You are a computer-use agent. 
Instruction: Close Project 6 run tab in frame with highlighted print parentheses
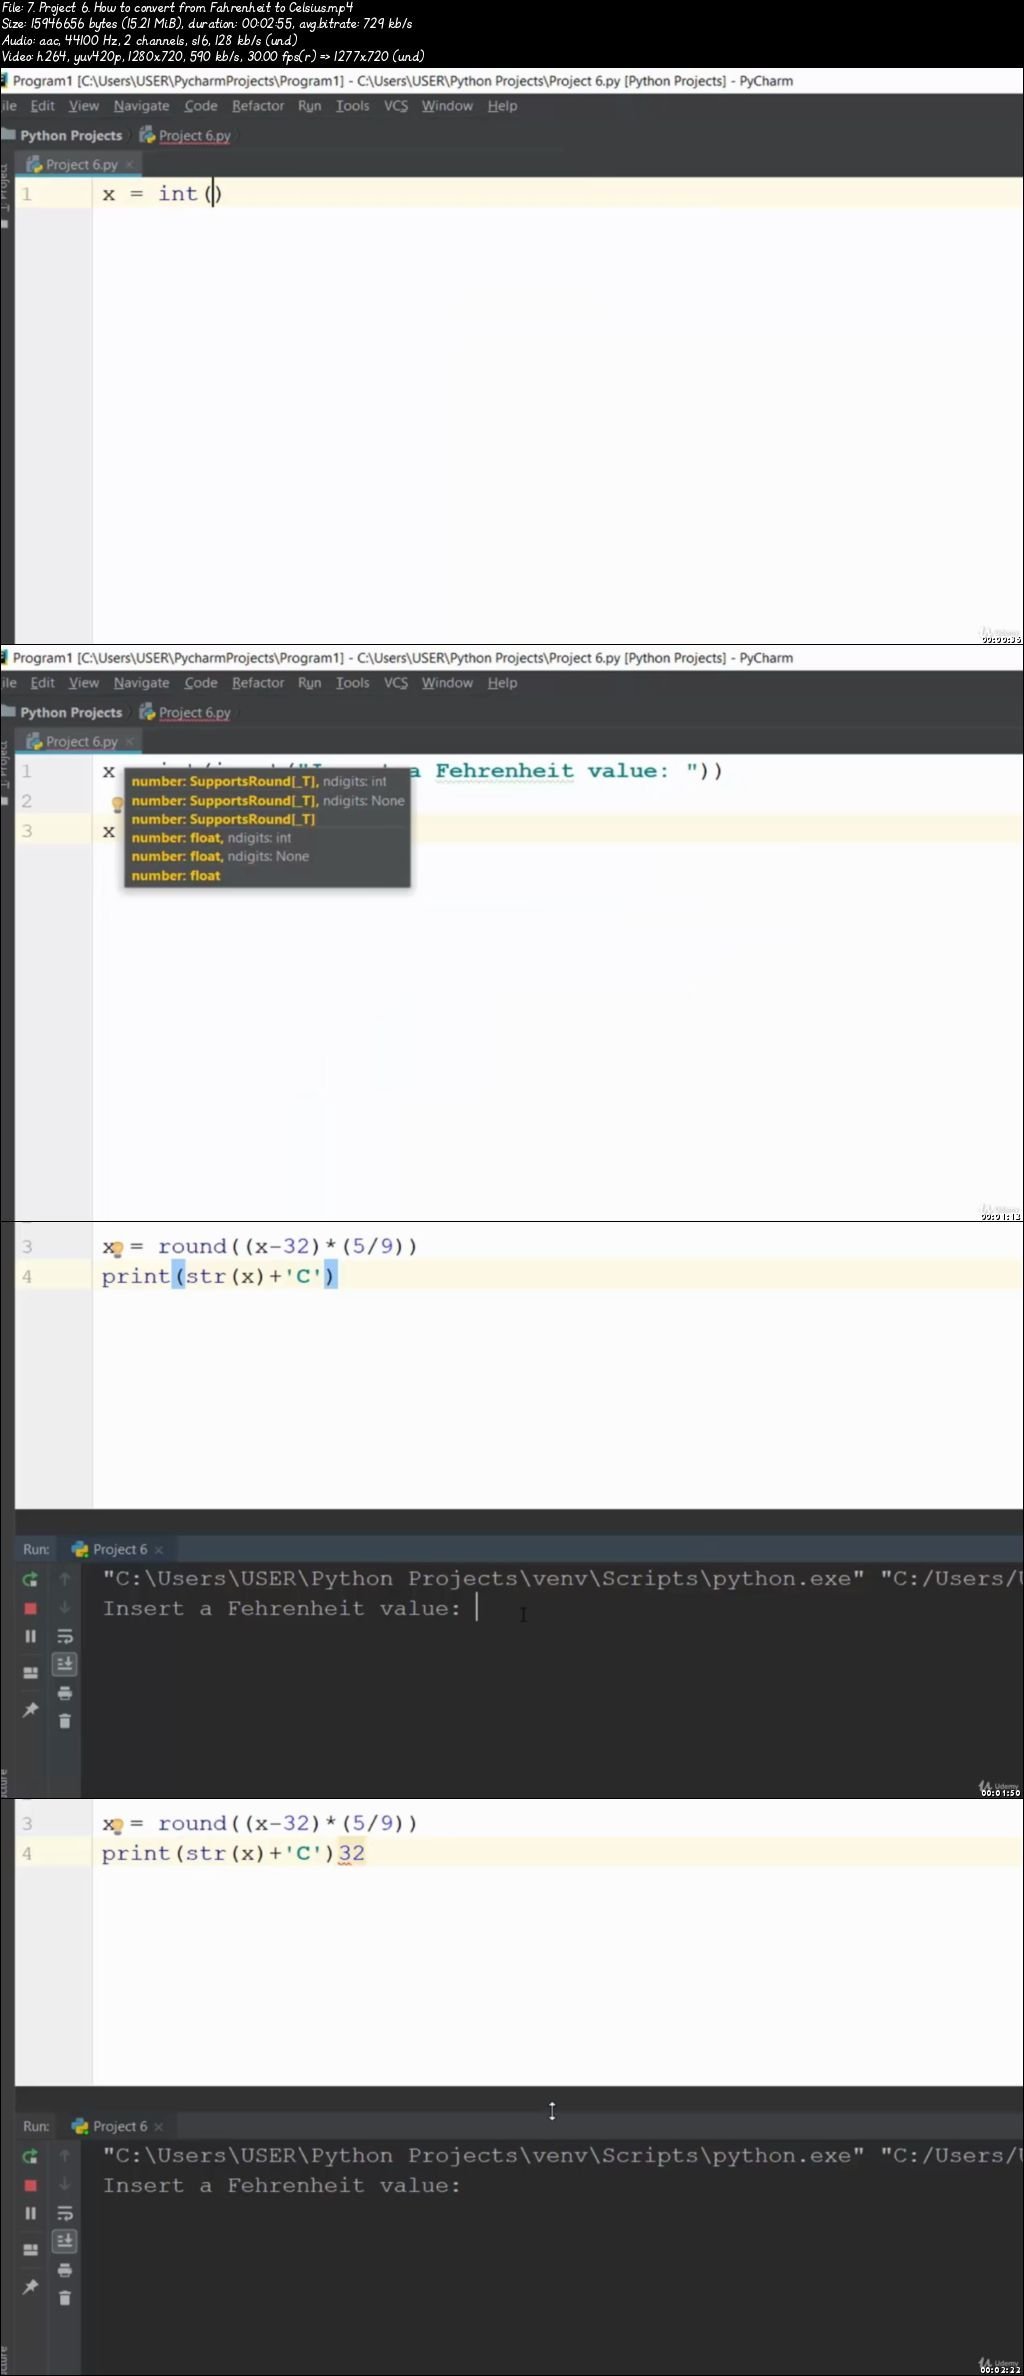point(158,1550)
